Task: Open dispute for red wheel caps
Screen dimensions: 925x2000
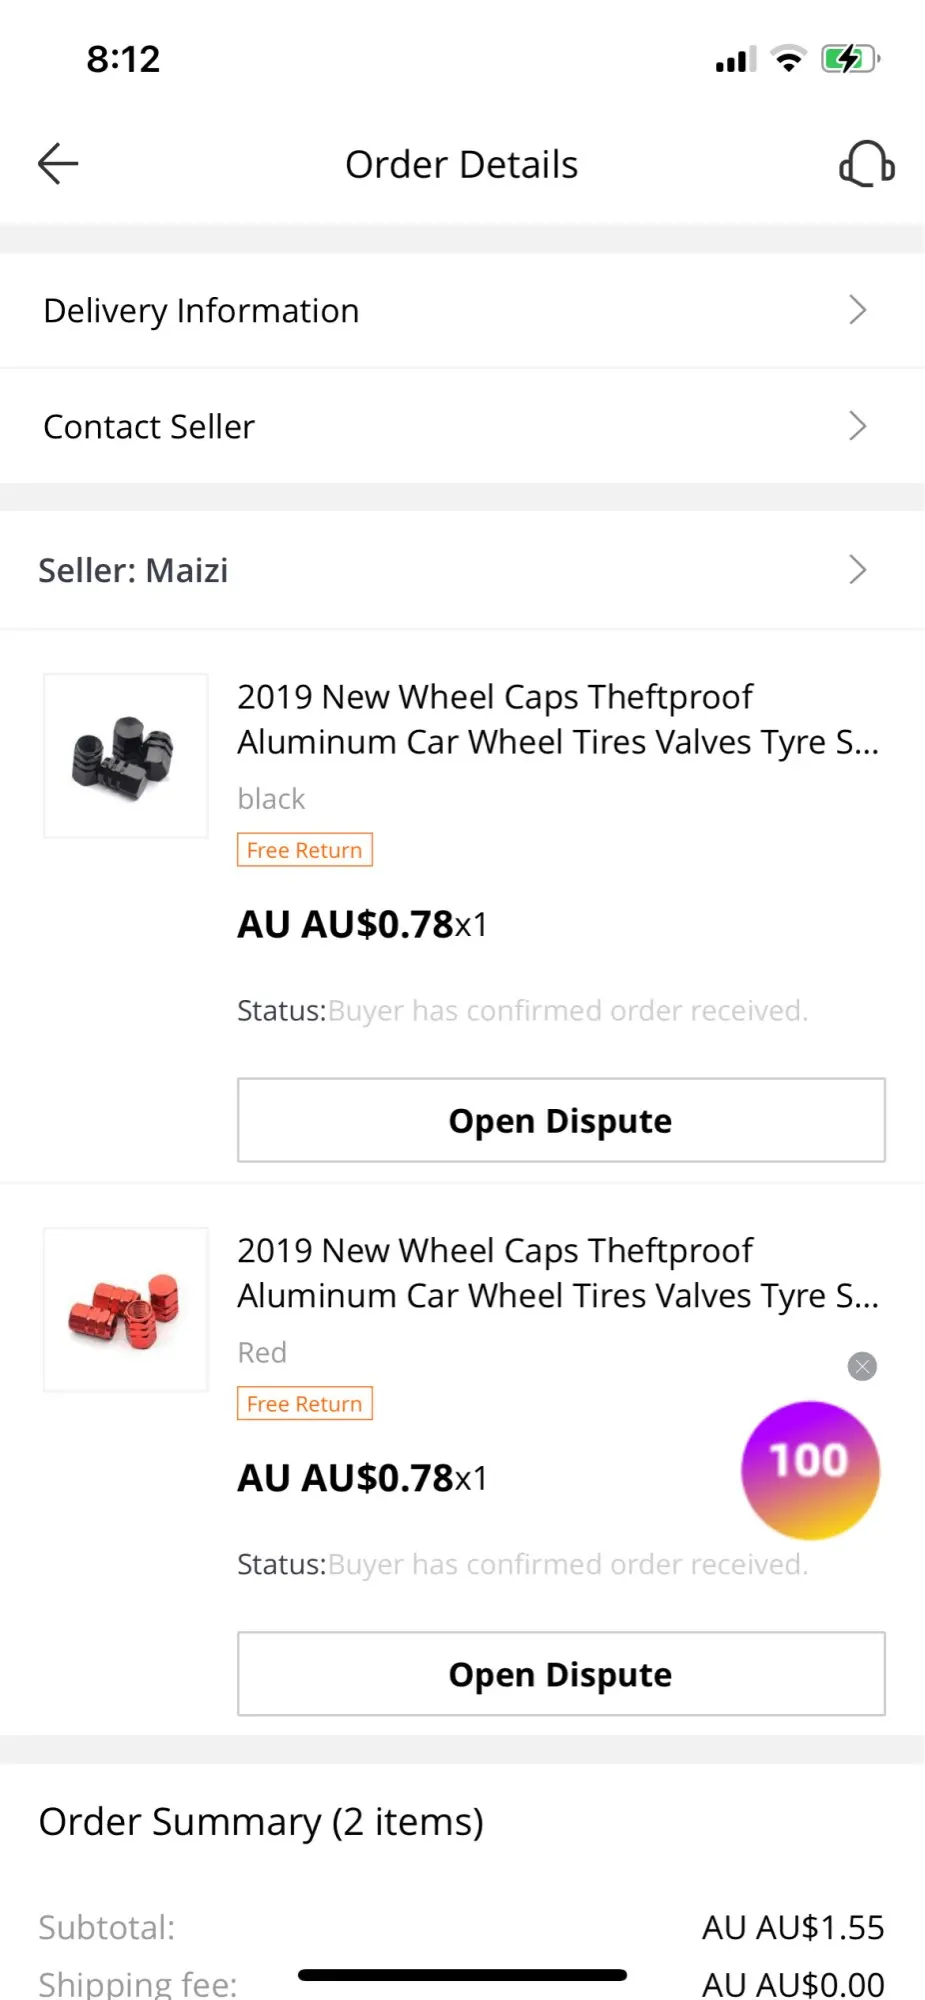Action: (561, 1674)
